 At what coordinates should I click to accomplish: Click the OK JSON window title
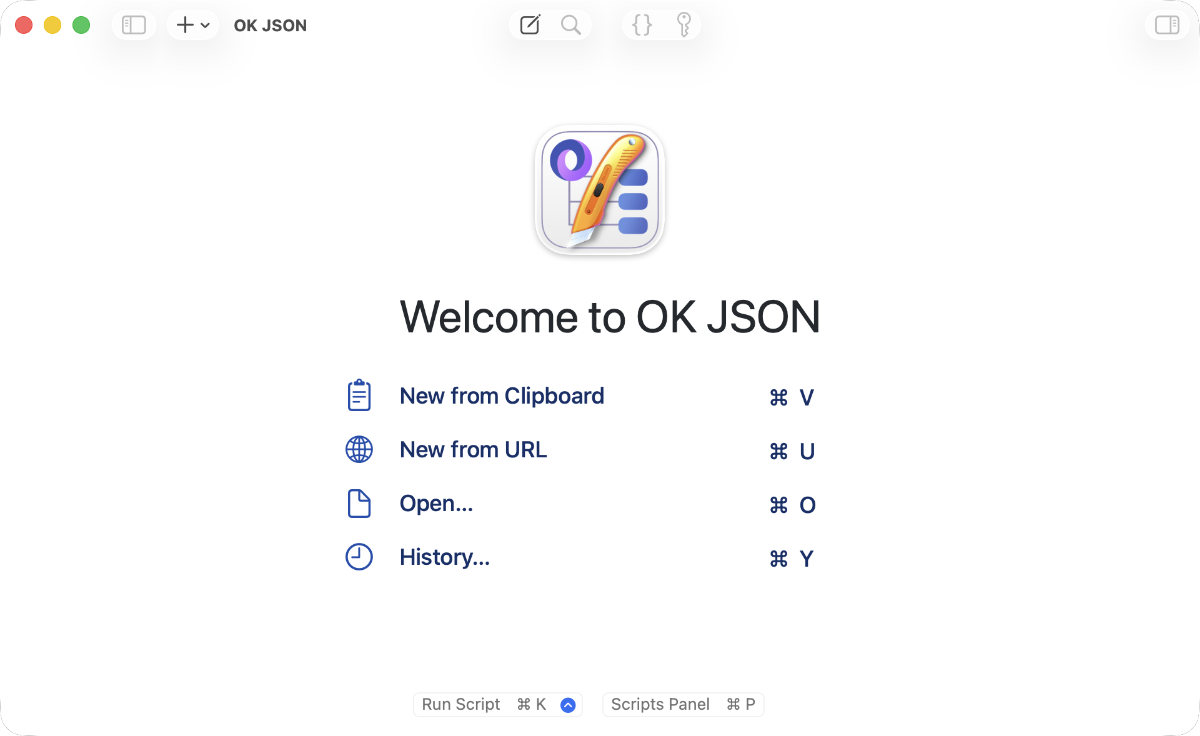tap(270, 26)
